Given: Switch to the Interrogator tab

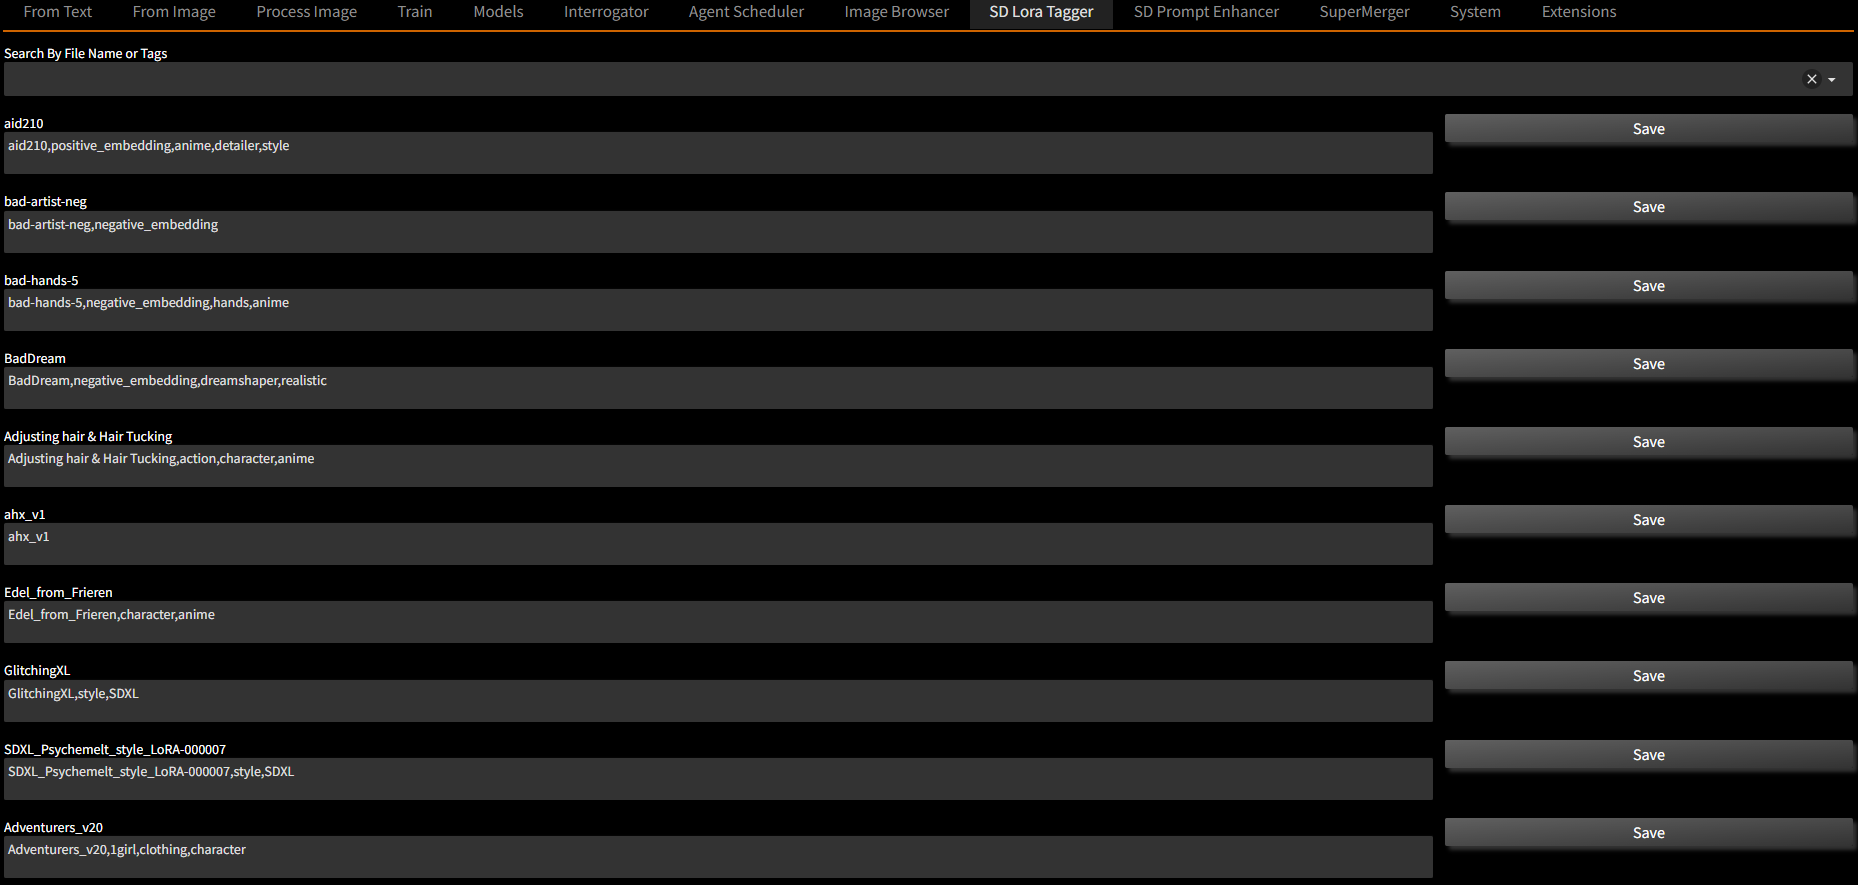Looking at the screenshot, I should coord(606,12).
